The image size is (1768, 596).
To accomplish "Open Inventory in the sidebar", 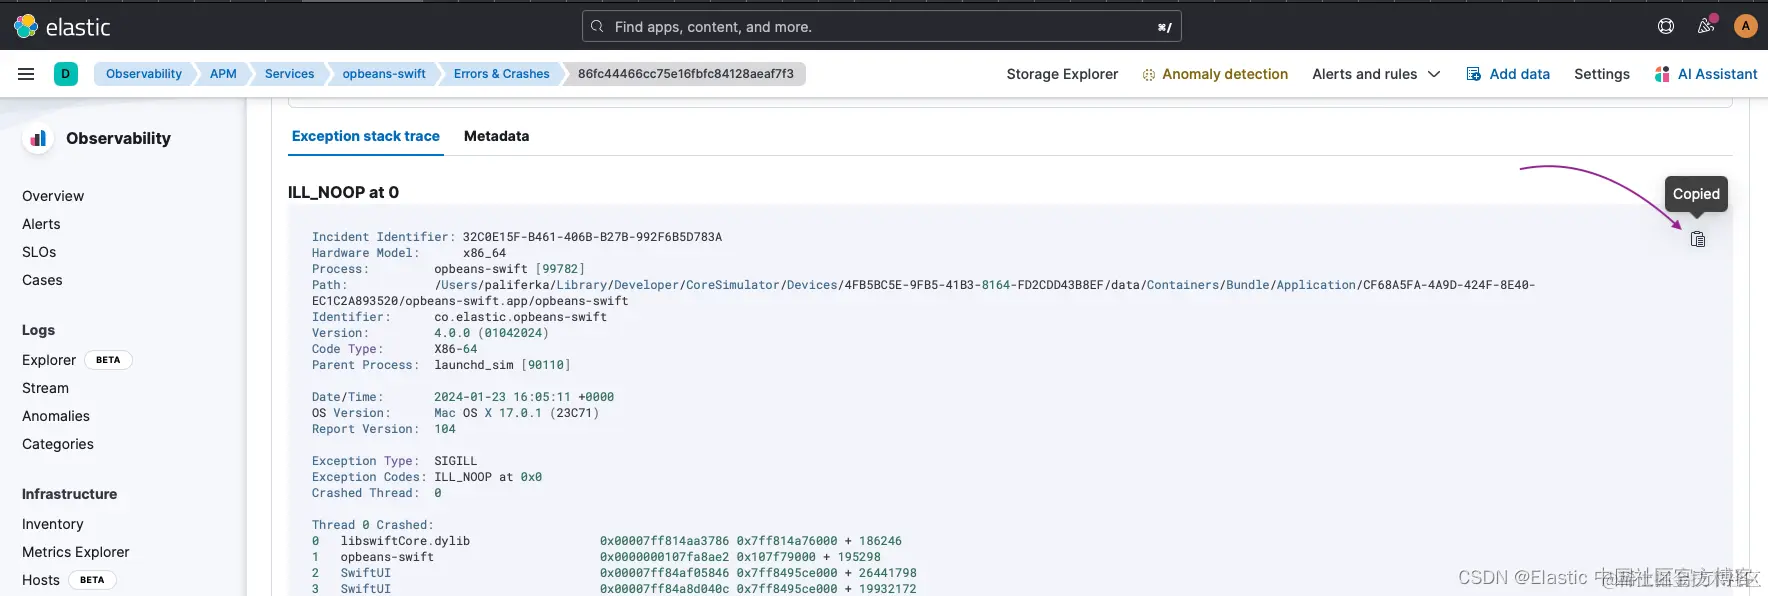I will (x=53, y=524).
